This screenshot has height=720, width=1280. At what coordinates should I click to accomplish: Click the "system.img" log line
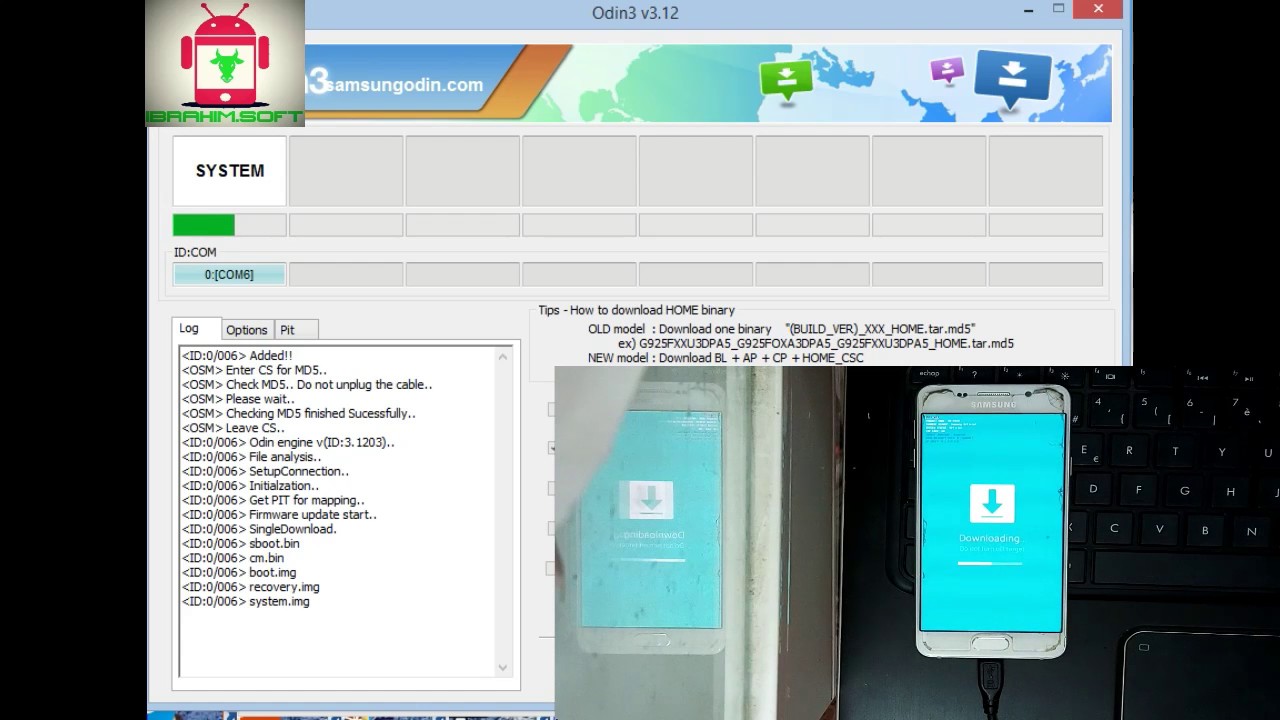coord(246,602)
